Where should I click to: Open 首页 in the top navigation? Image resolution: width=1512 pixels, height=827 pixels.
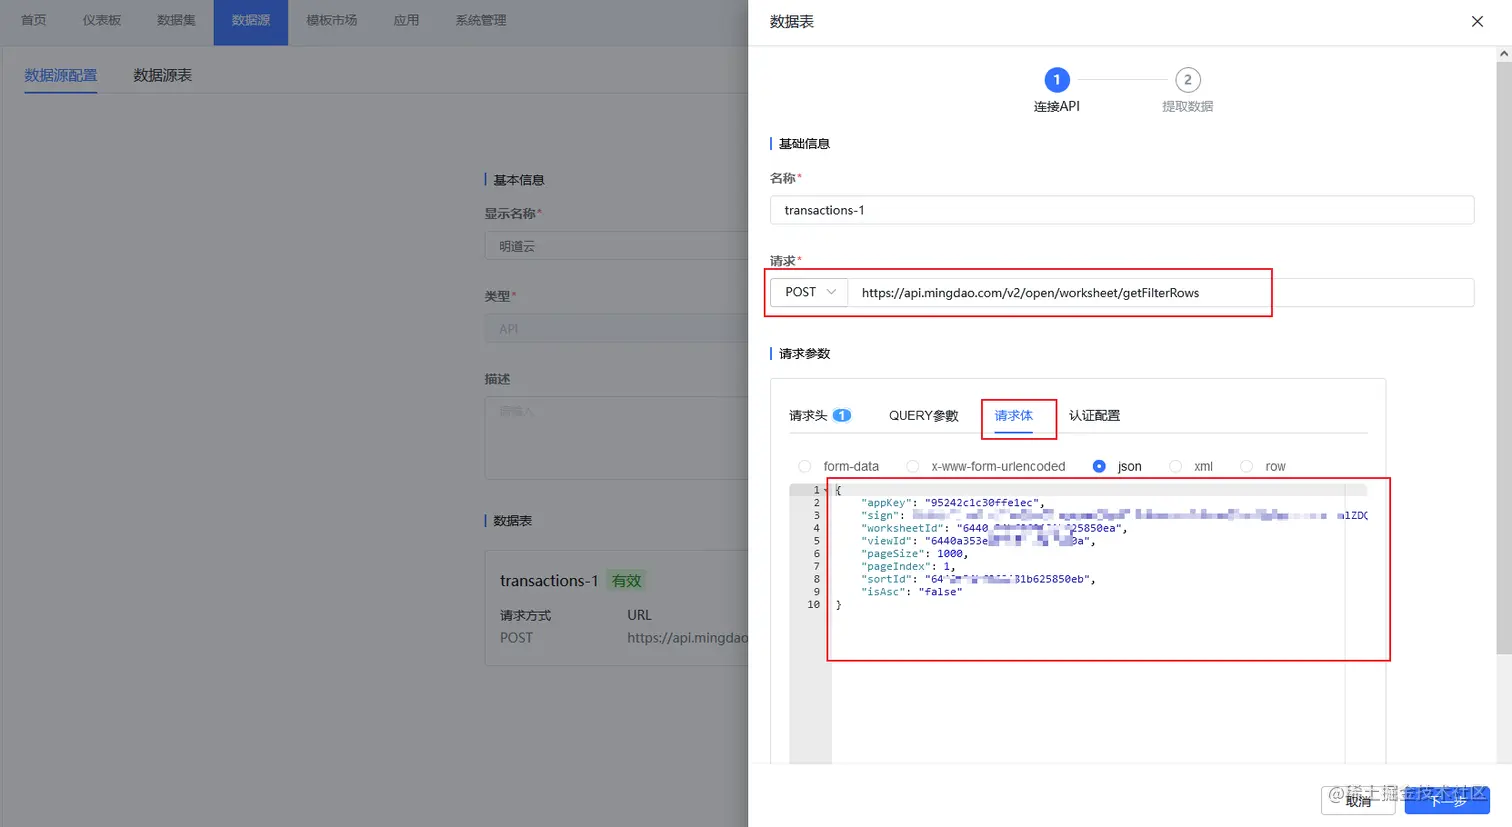tap(34, 20)
